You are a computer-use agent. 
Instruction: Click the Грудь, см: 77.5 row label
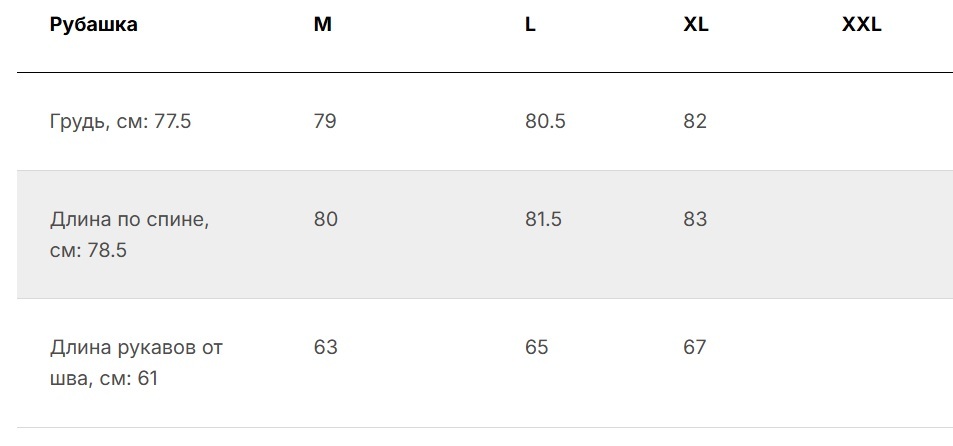120,122
